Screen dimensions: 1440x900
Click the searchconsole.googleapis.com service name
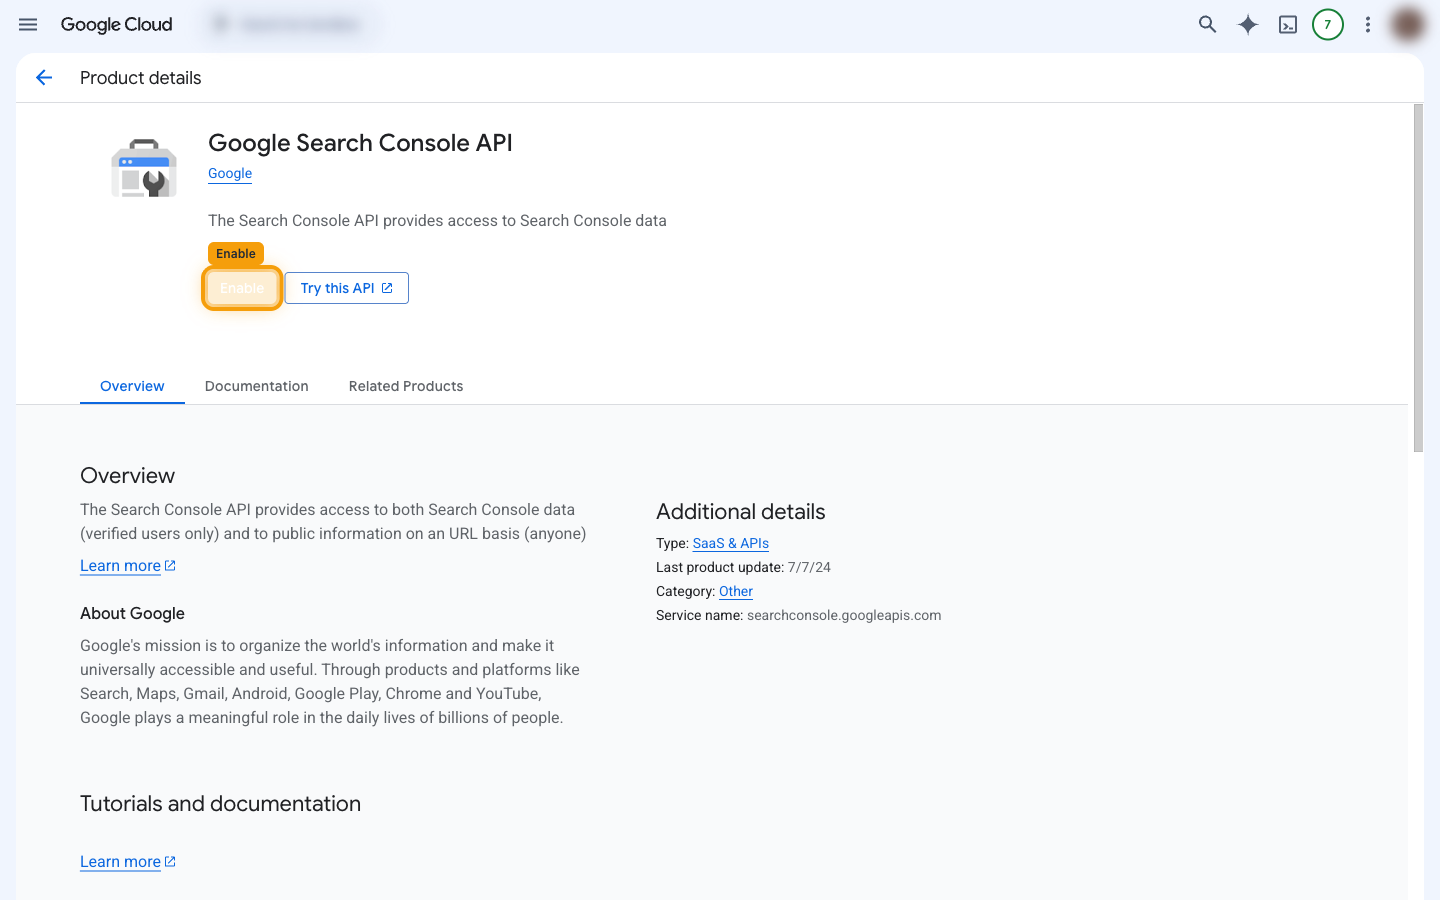844,615
